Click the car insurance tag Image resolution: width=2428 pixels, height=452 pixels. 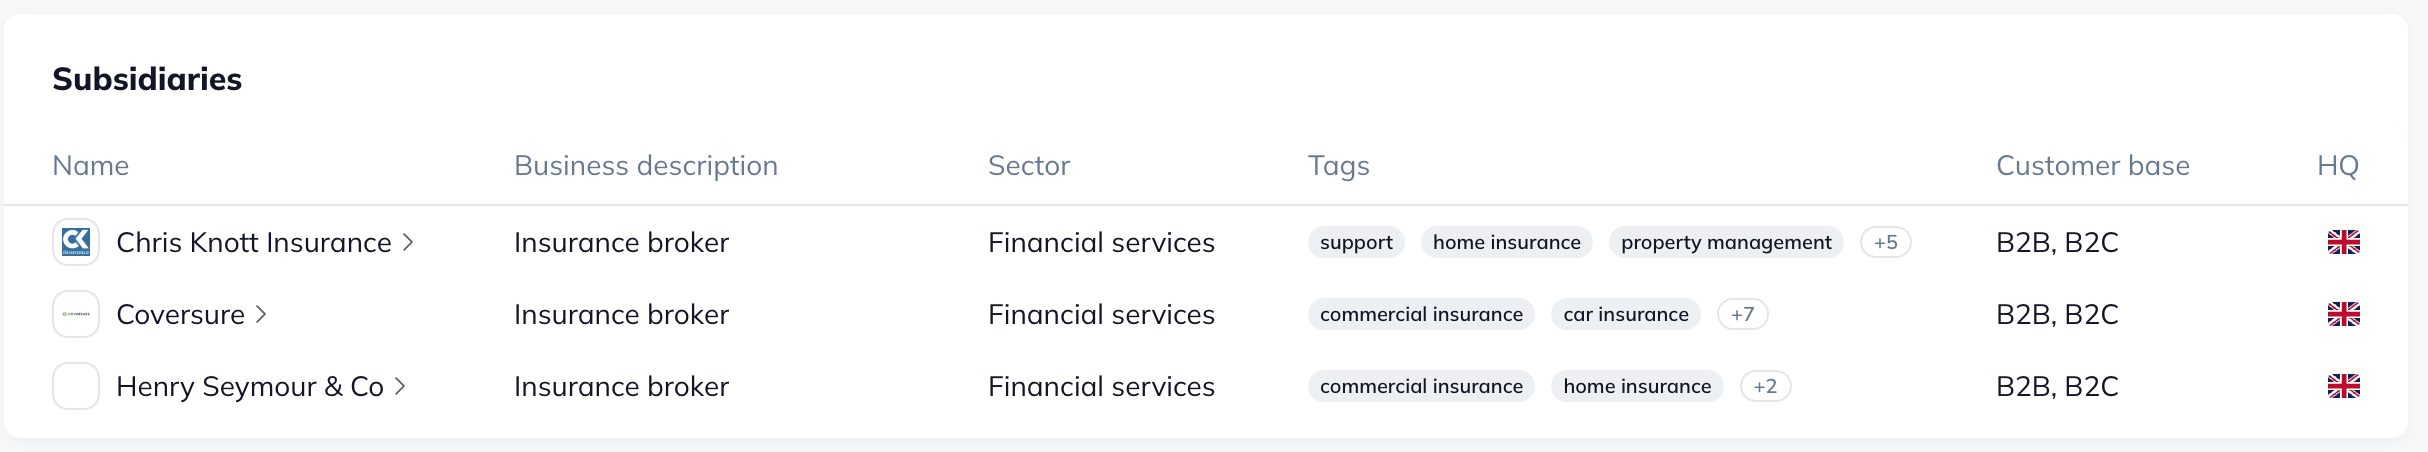click(x=1625, y=314)
